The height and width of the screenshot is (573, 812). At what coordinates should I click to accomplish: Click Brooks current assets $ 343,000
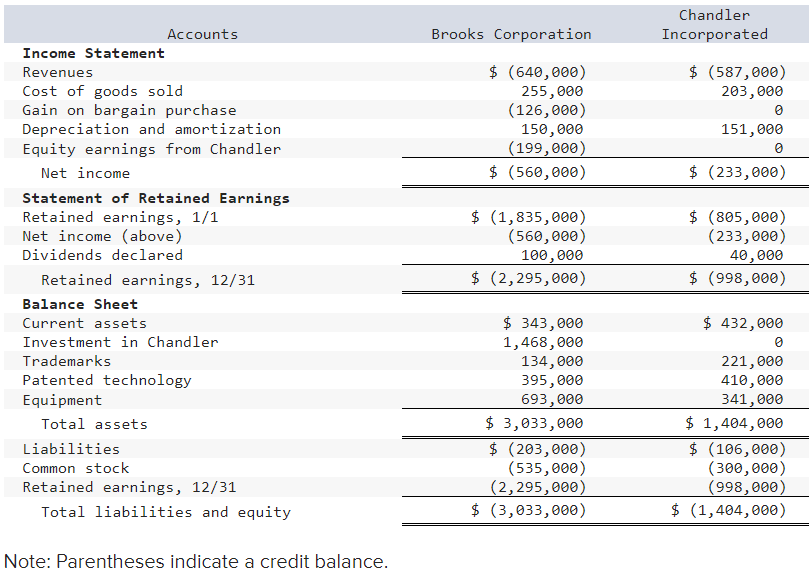[543, 323]
